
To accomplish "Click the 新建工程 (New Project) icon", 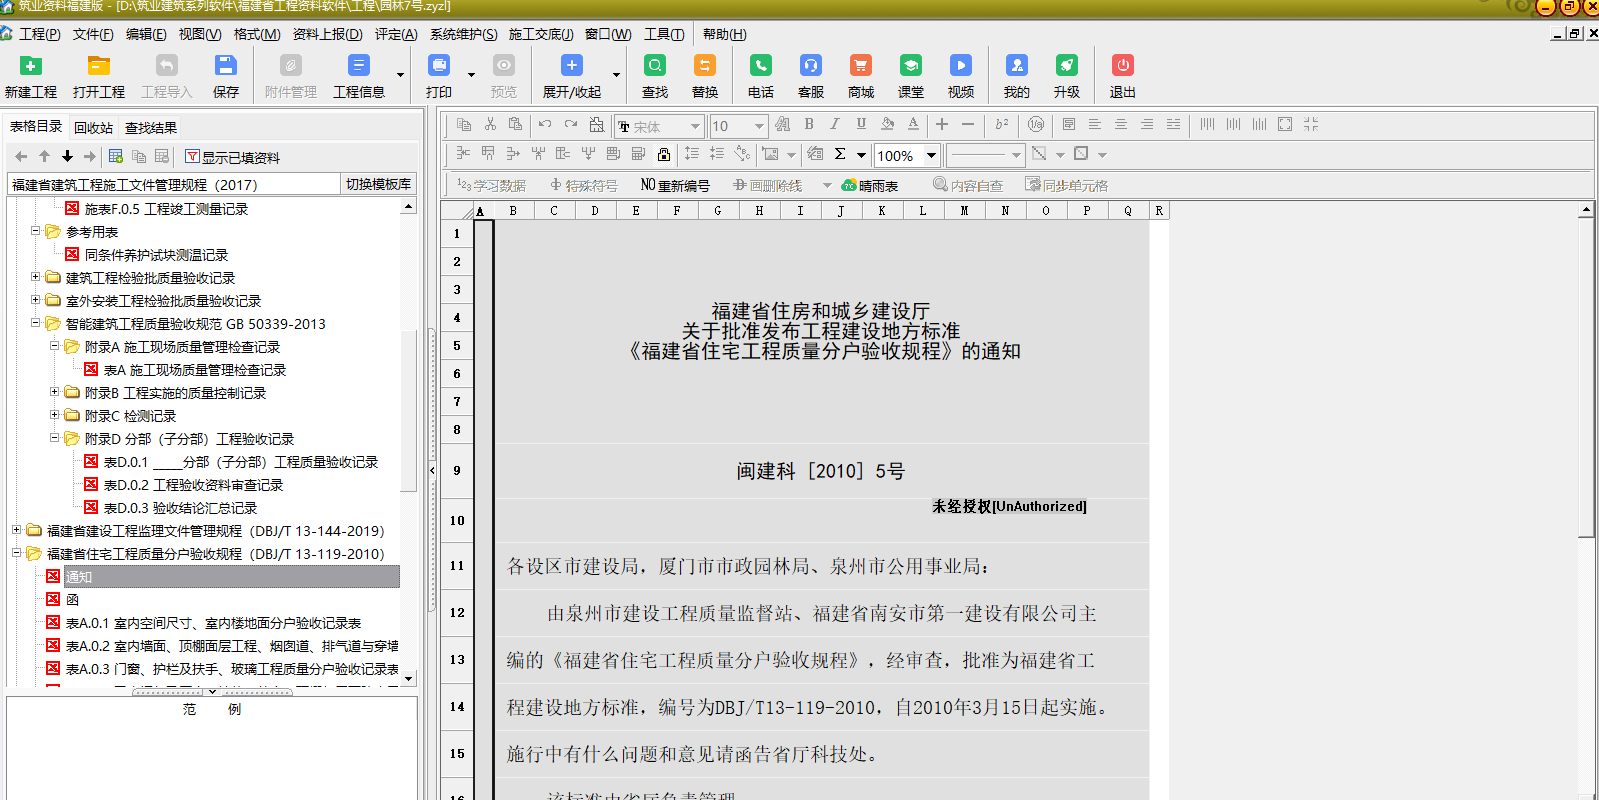I will [x=31, y=66].
